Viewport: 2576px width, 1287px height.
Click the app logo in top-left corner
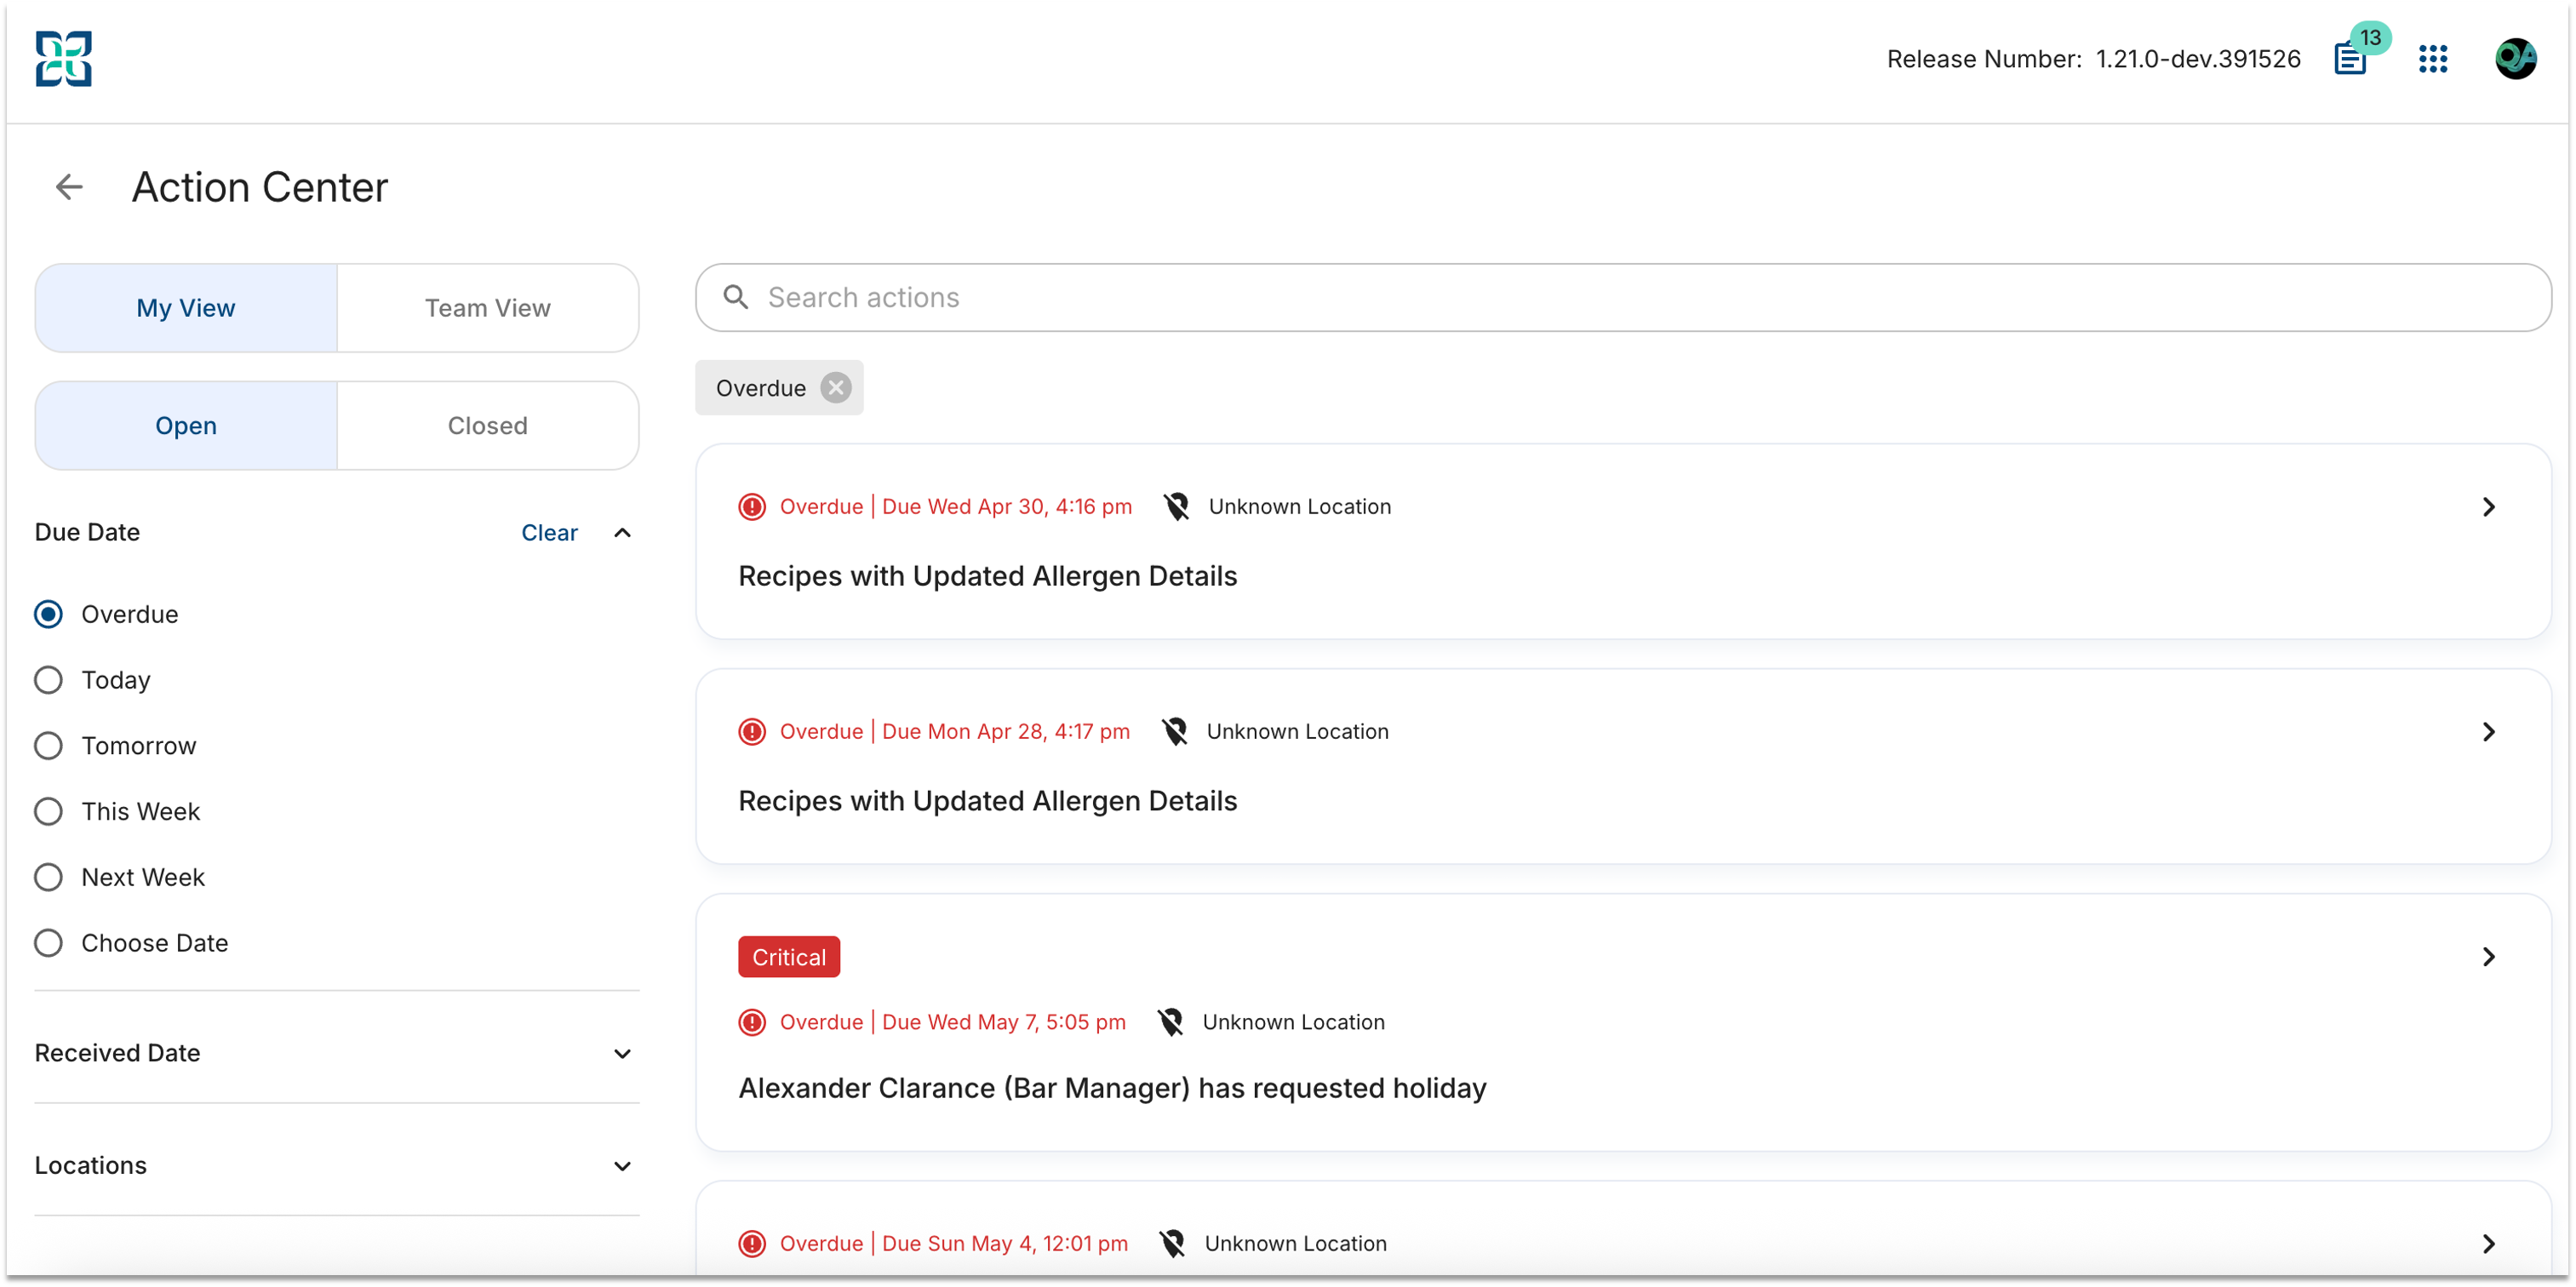click(x=64, y=59)
